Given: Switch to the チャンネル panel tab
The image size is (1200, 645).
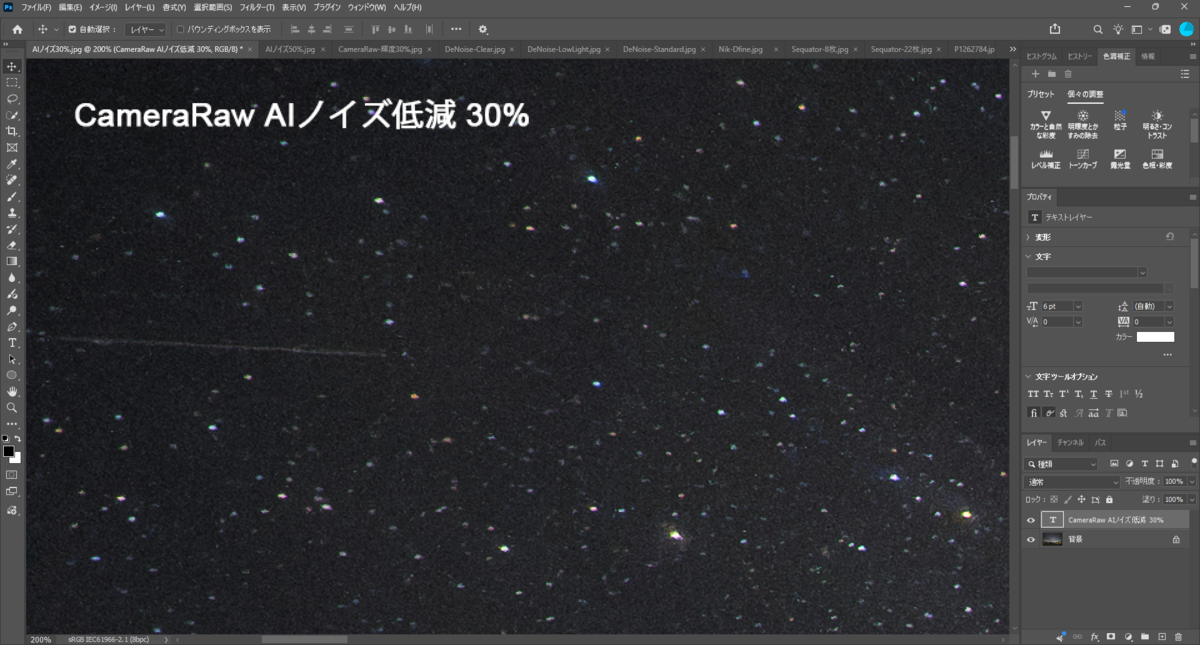Looking at the screenshot, I should coord(1069,442).
